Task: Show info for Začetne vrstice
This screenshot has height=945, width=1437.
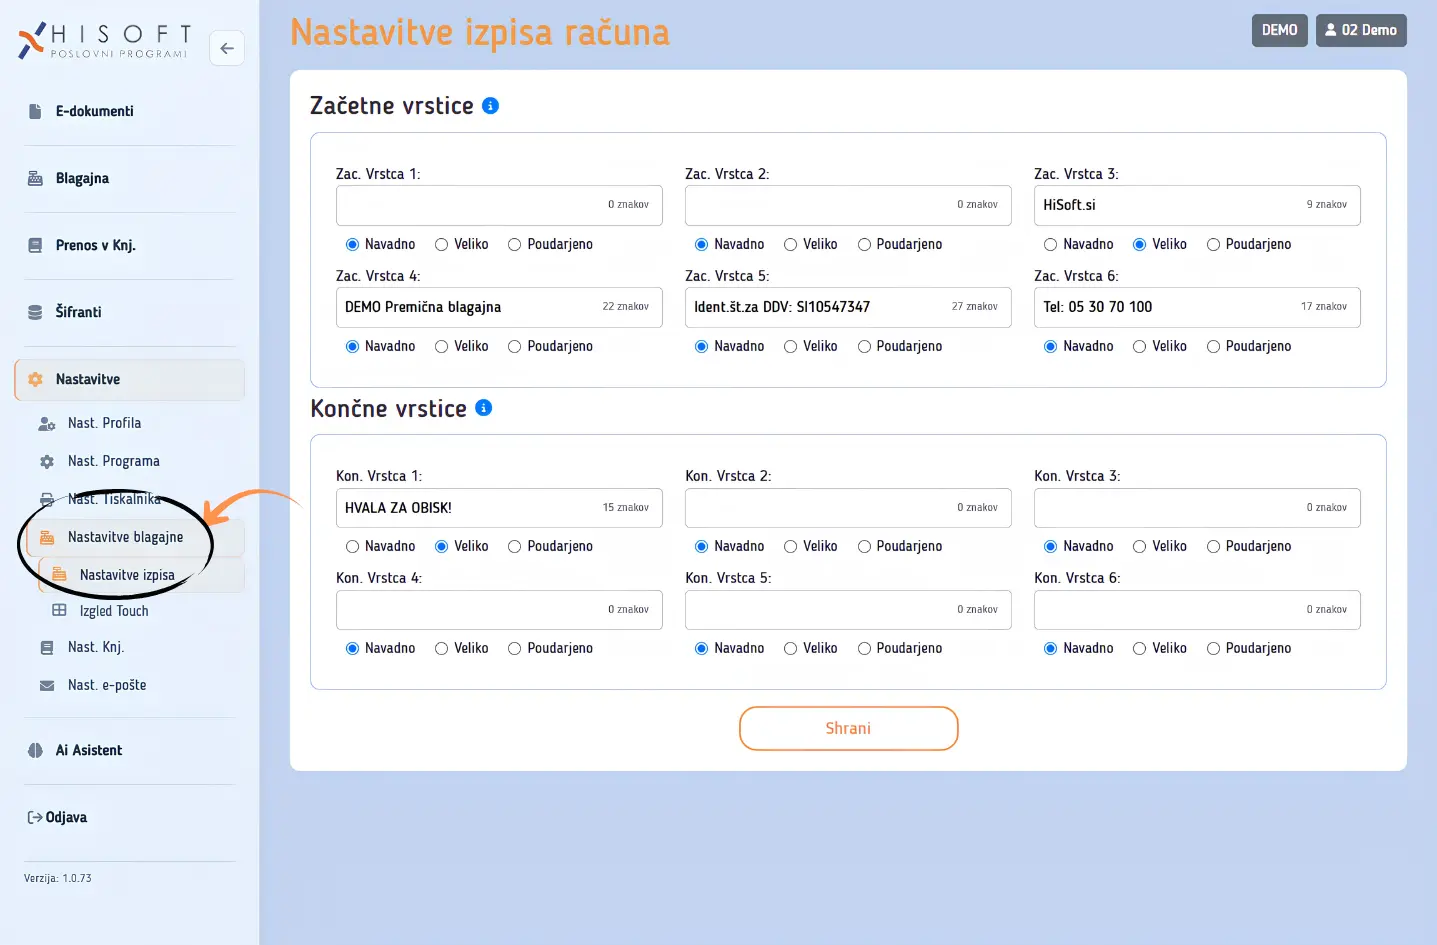Action: pyautogui.click(x=490, y=105)
